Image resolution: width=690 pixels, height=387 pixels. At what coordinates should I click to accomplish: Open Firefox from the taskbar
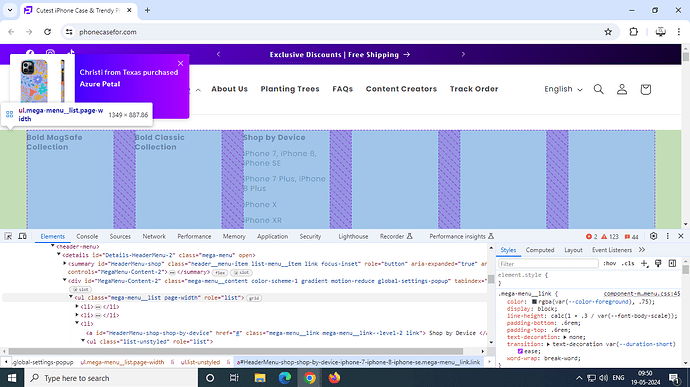[x=334, y=378]
